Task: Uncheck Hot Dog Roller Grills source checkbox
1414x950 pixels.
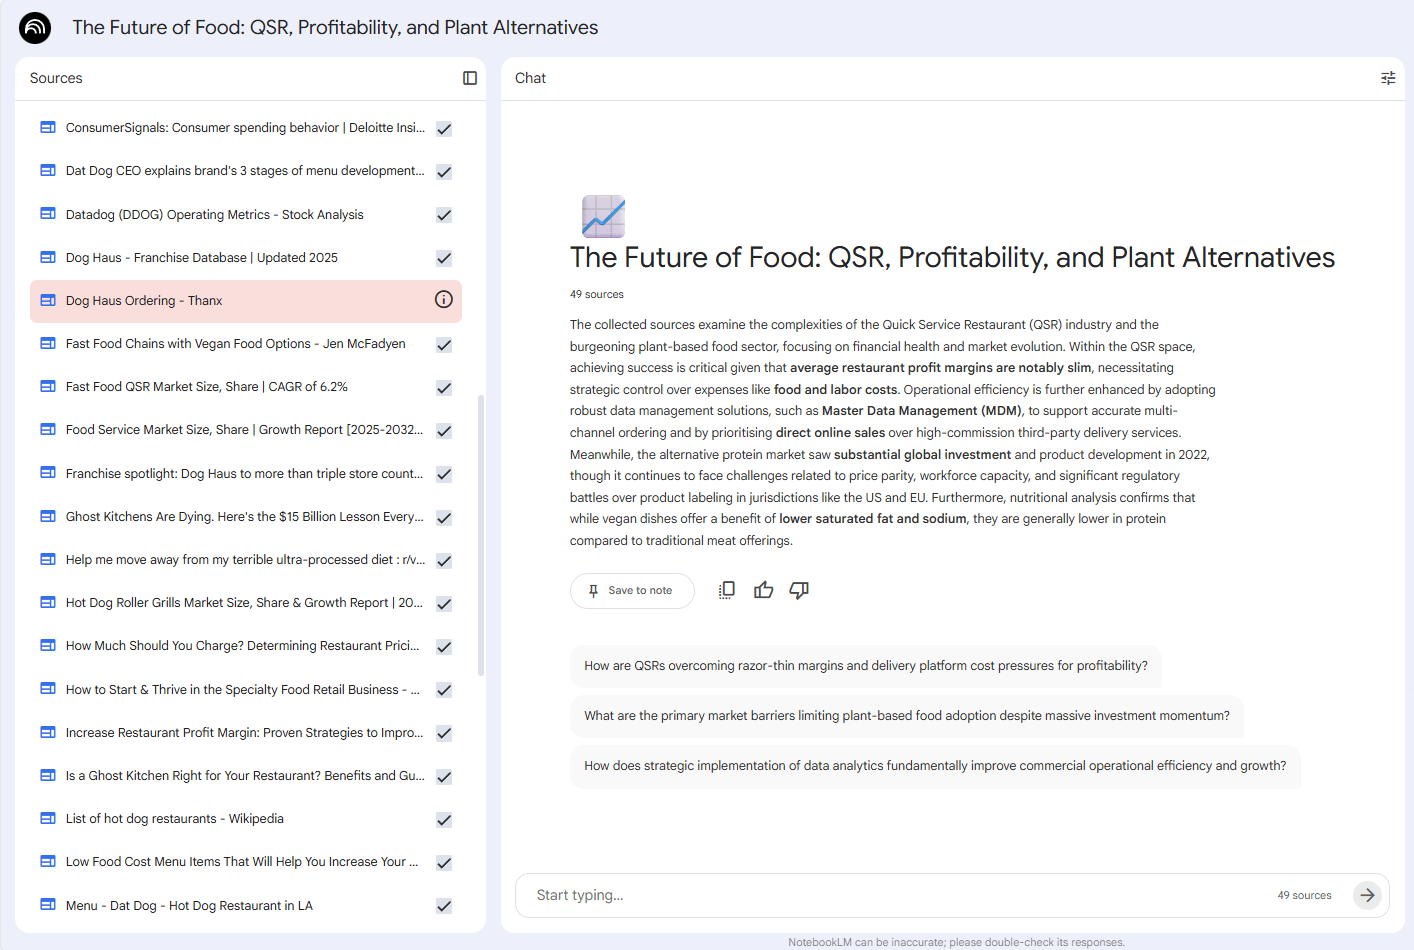Action: 444,603
